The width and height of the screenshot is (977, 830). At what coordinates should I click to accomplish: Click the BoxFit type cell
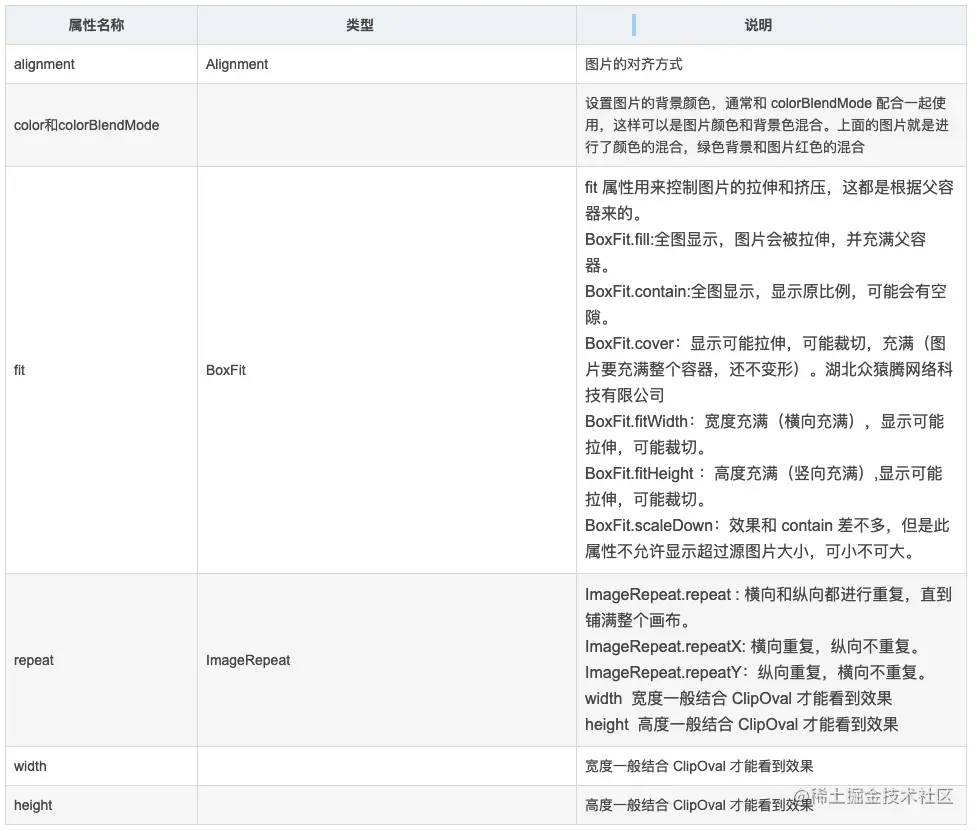click(225, 370)
